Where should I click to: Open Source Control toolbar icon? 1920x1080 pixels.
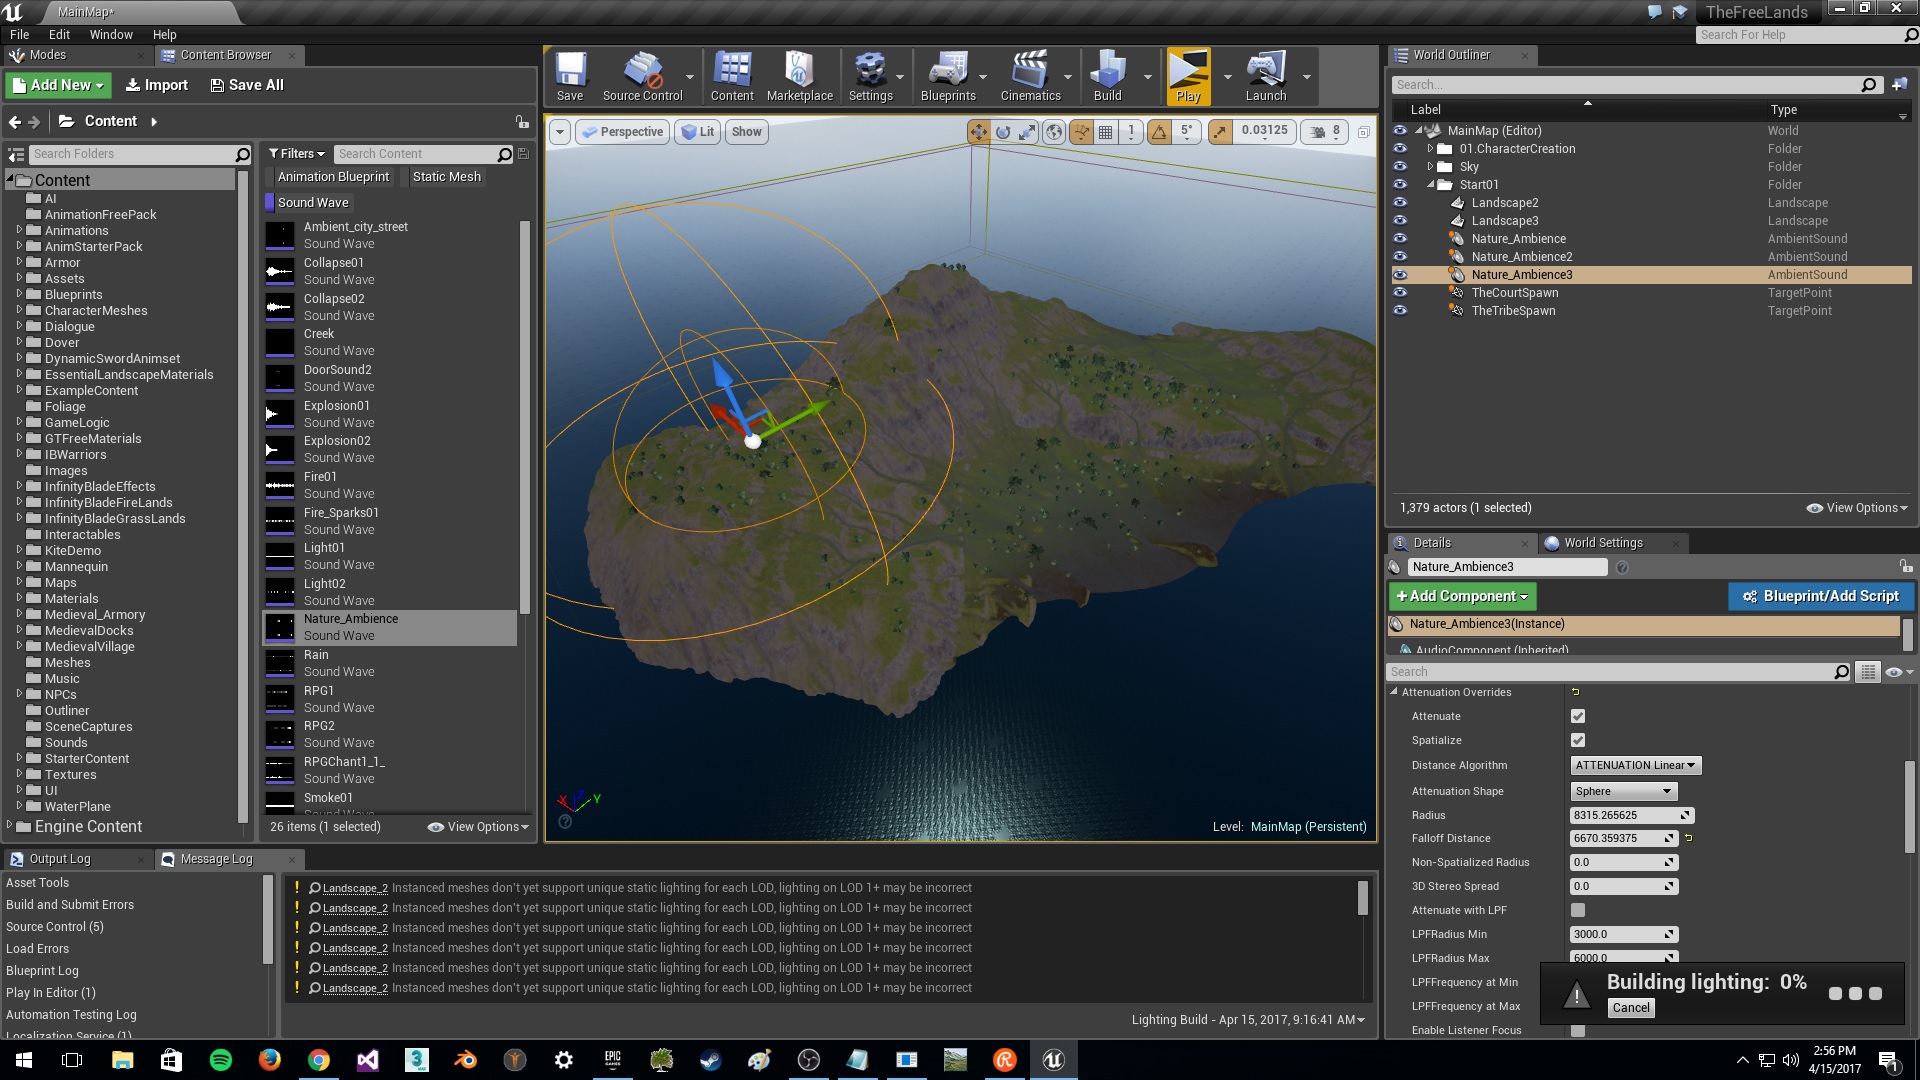(x=642, y=77)
